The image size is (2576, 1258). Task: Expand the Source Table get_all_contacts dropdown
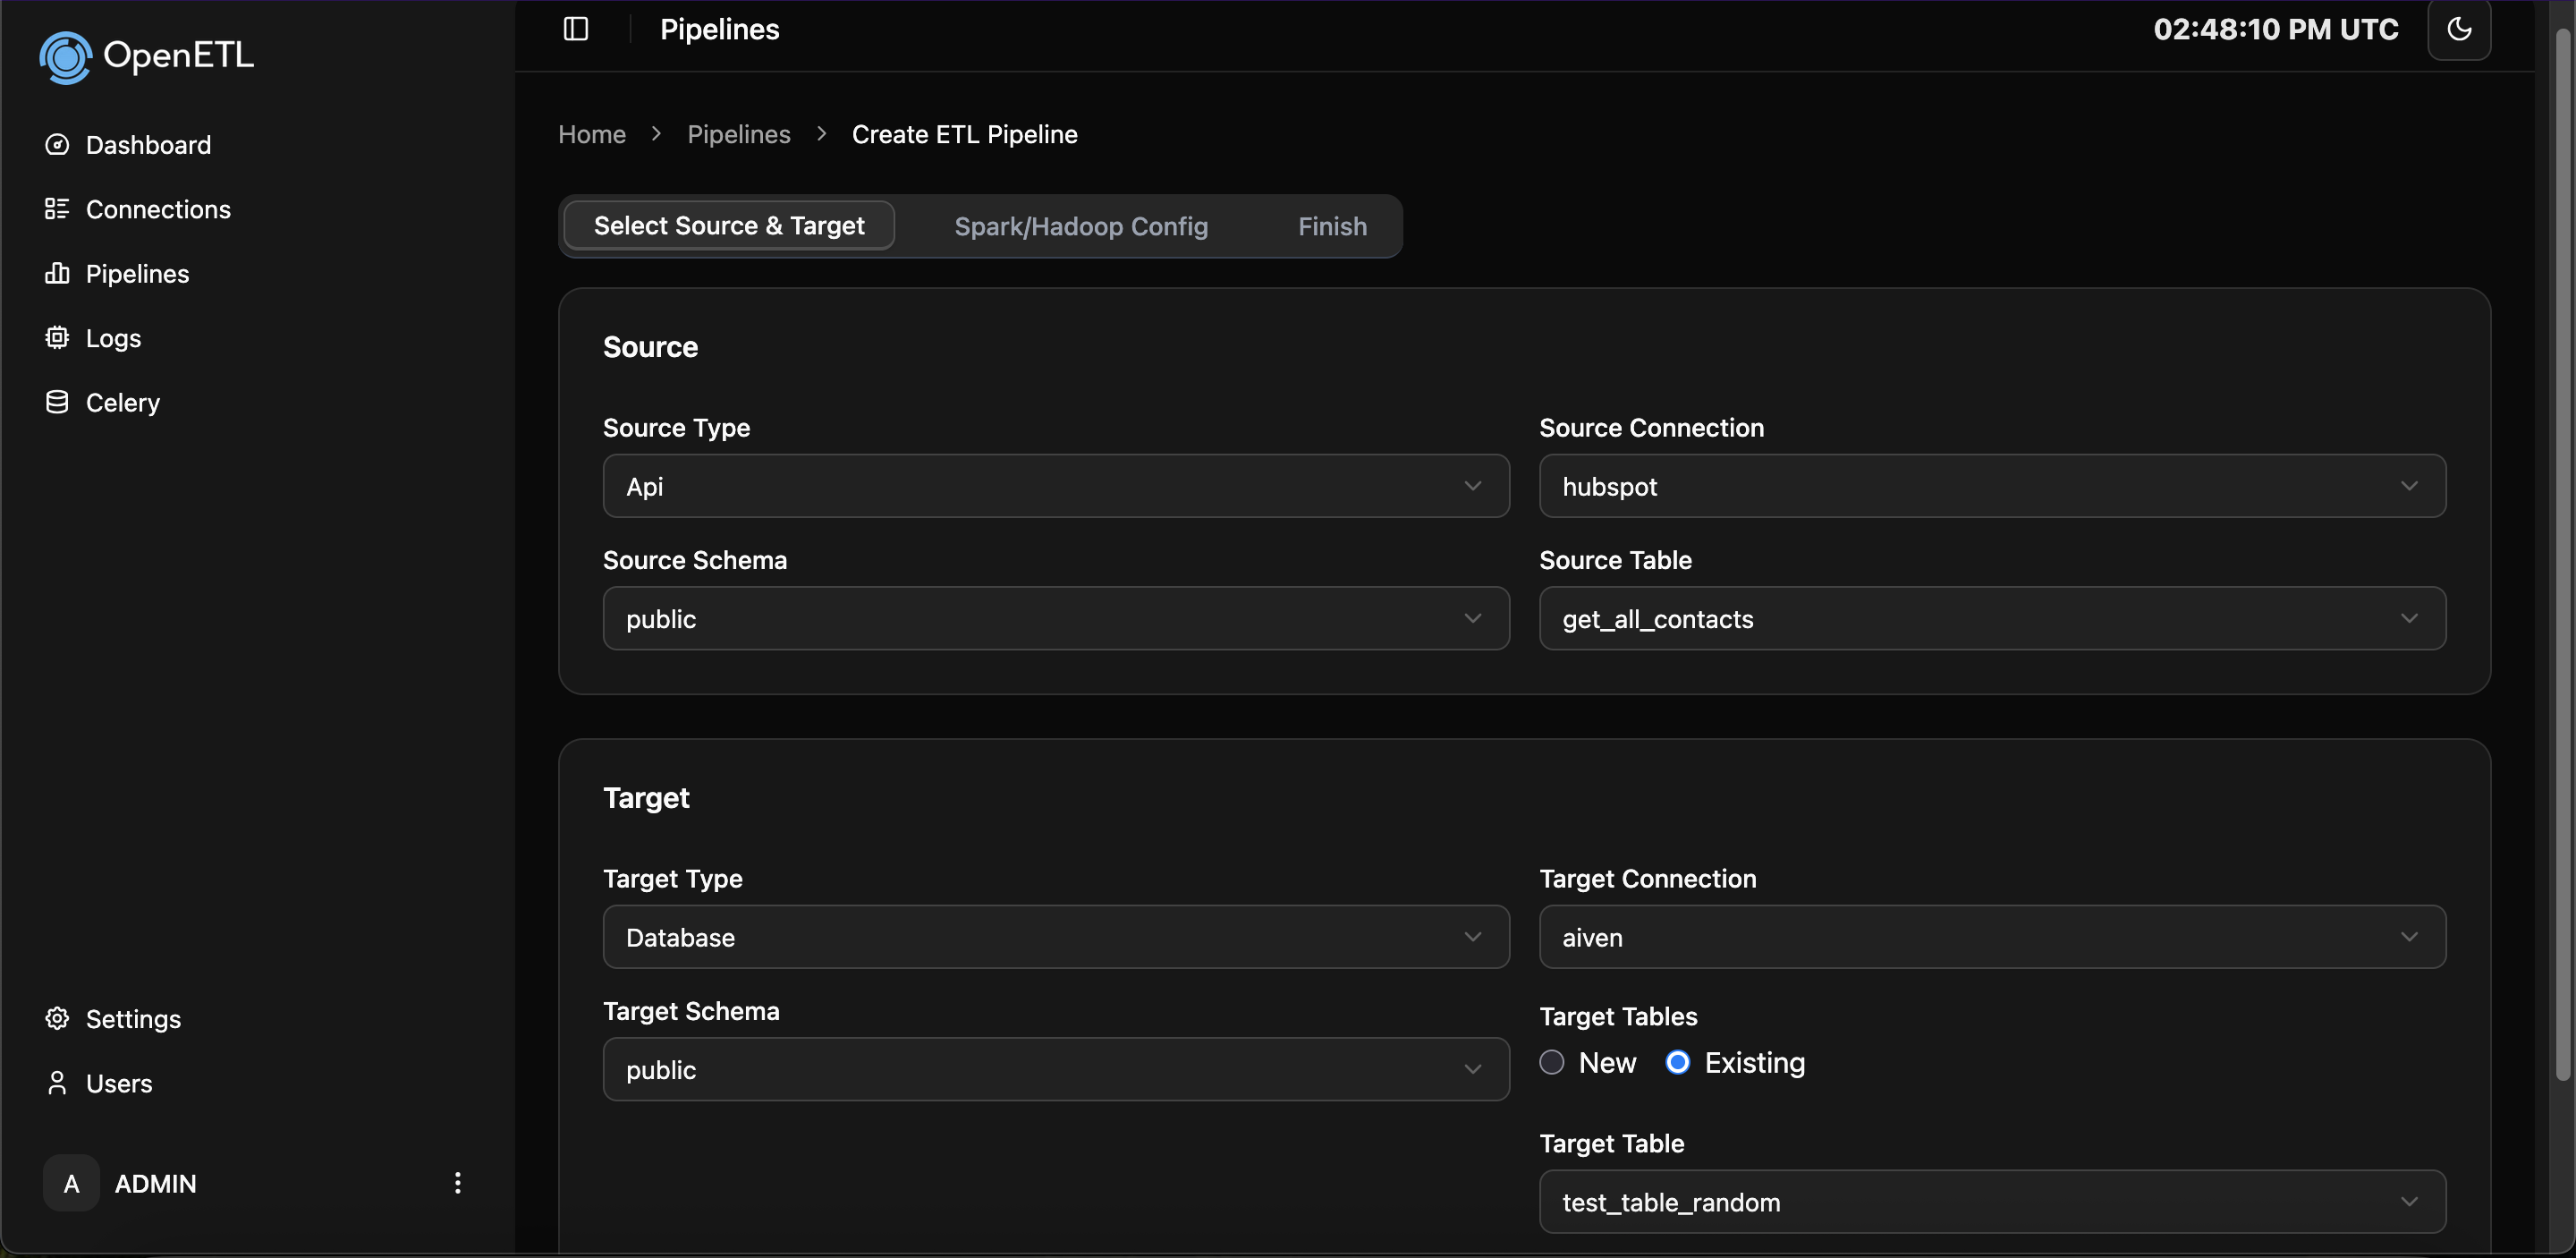click(x=1991, y=618)
